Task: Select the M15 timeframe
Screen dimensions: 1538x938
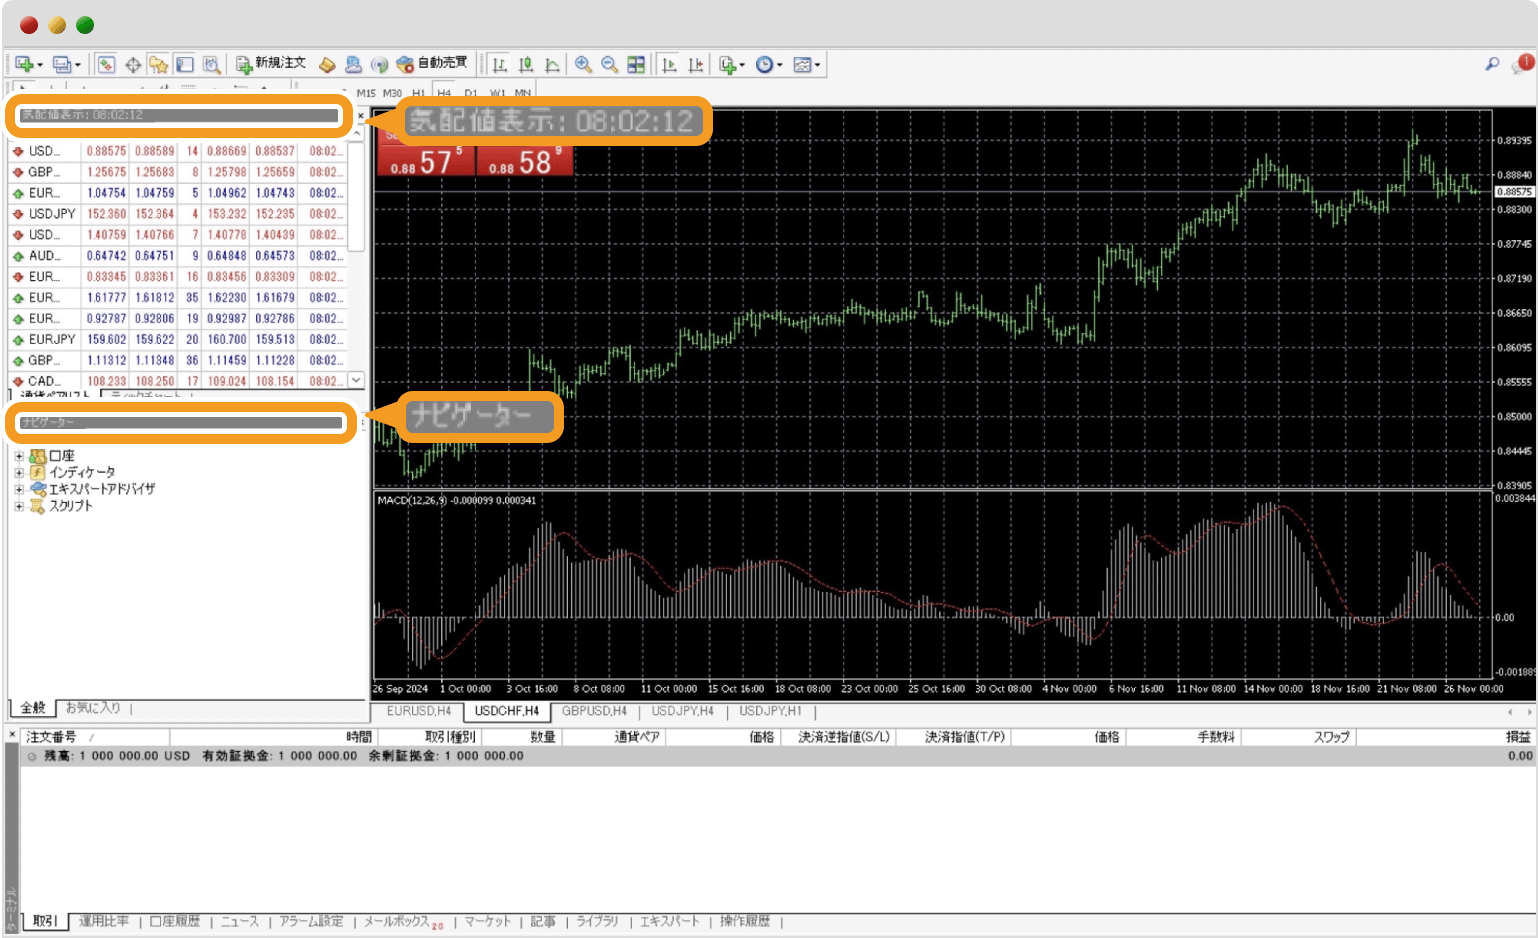Action: 366,93
